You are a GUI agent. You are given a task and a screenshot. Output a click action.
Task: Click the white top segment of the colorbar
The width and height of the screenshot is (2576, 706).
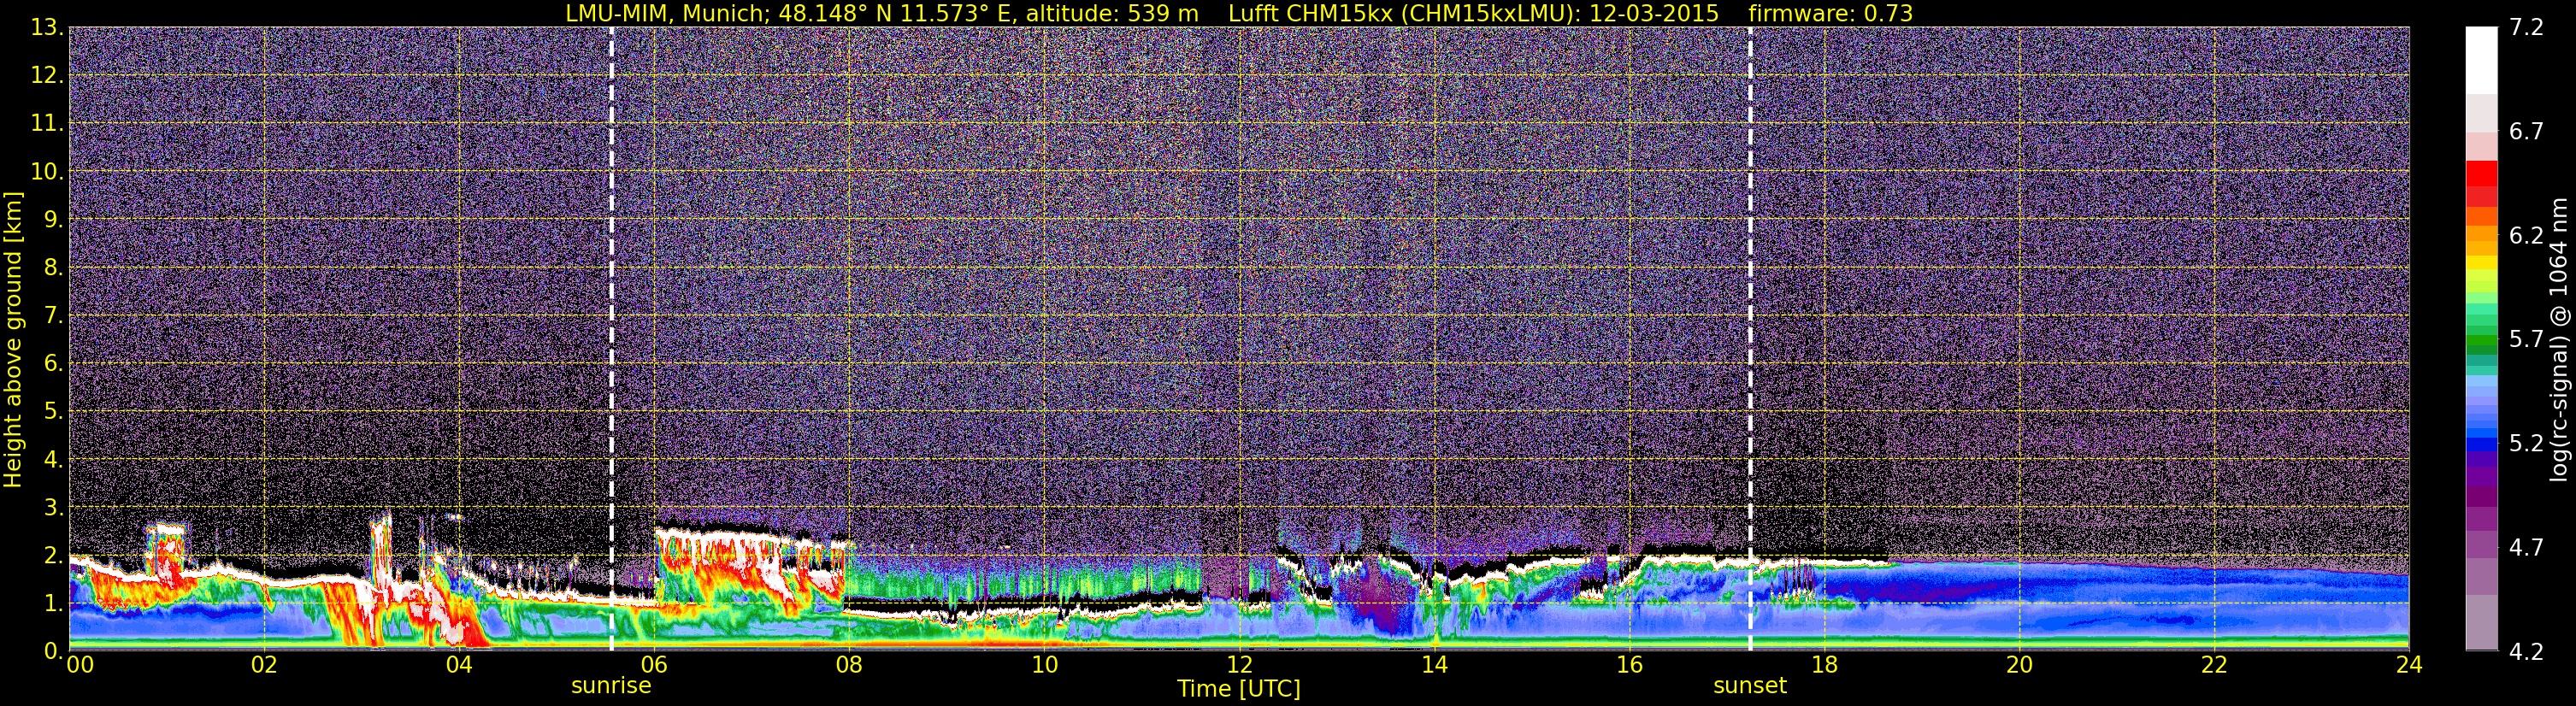(2481, 60)
